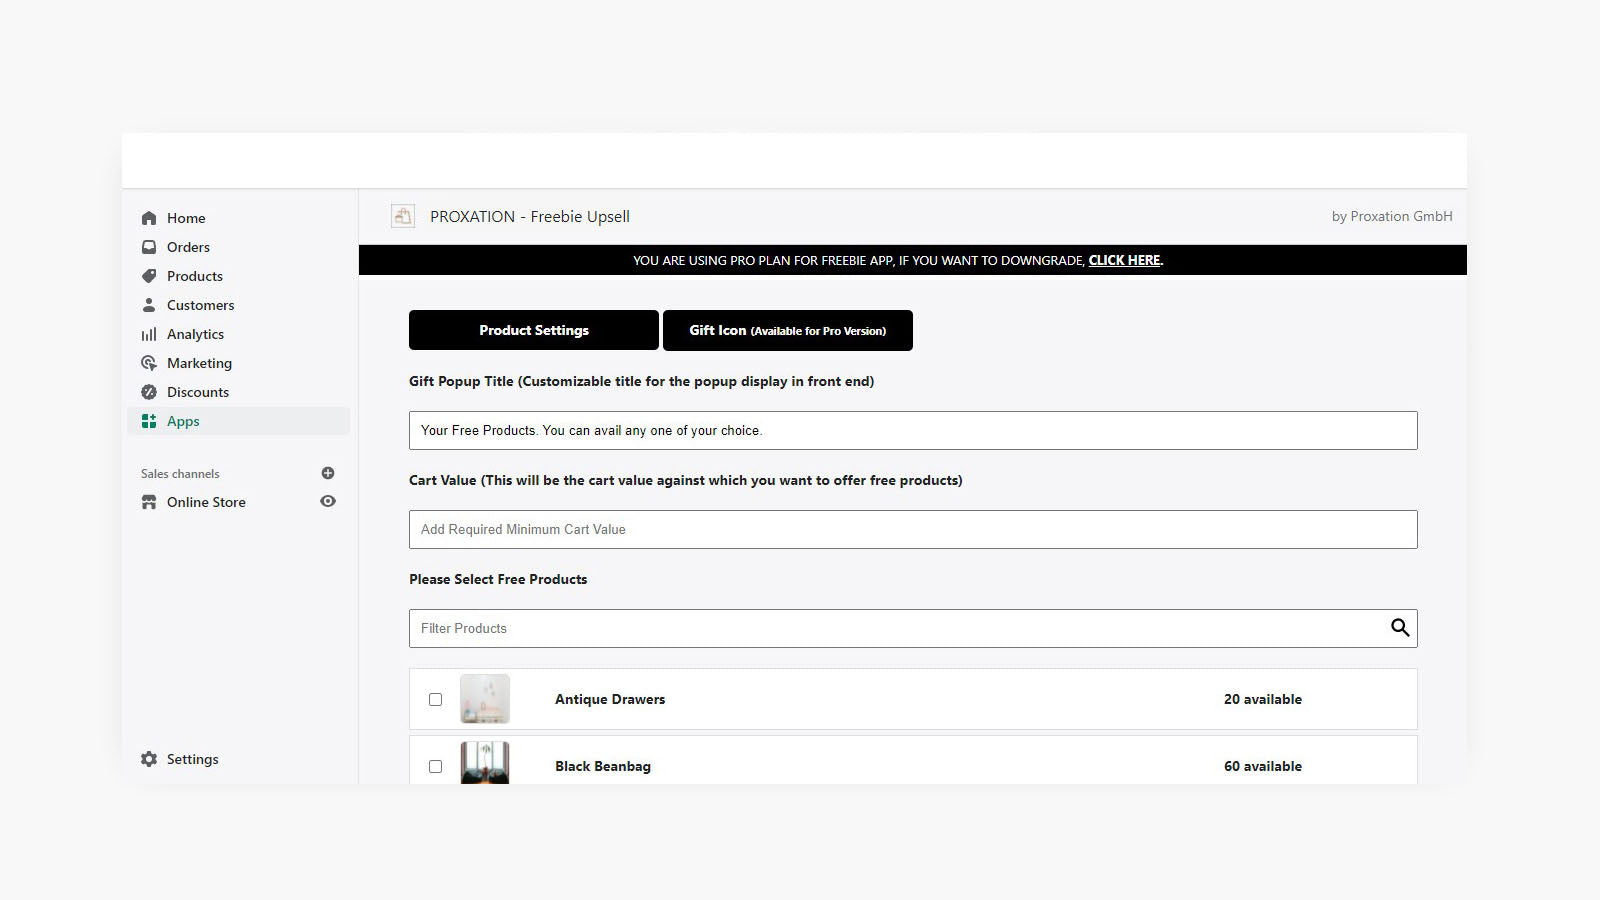Click the Black Beanbag product thumbnail
1600x900 pixels.
(x=485, y=763)
